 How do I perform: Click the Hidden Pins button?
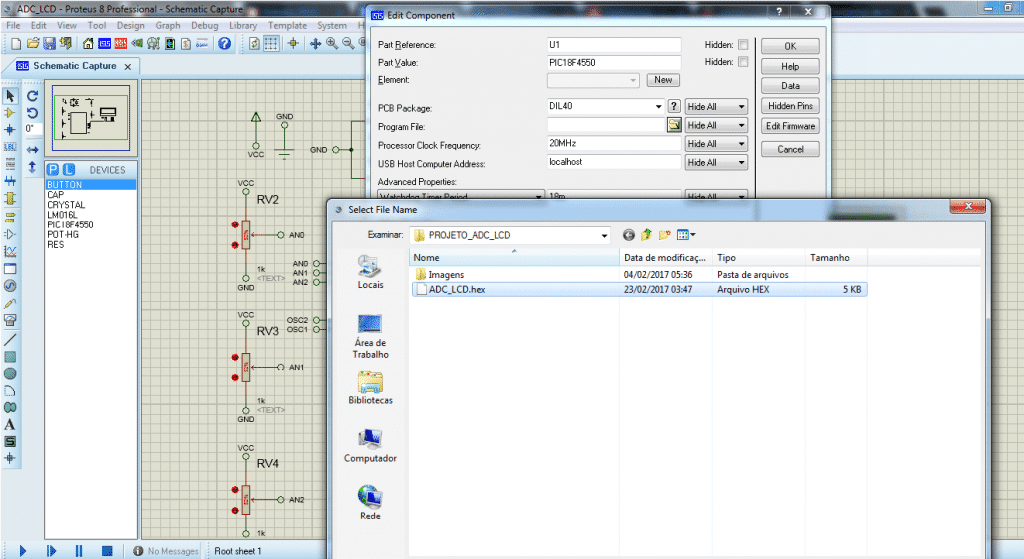(790, 106)
